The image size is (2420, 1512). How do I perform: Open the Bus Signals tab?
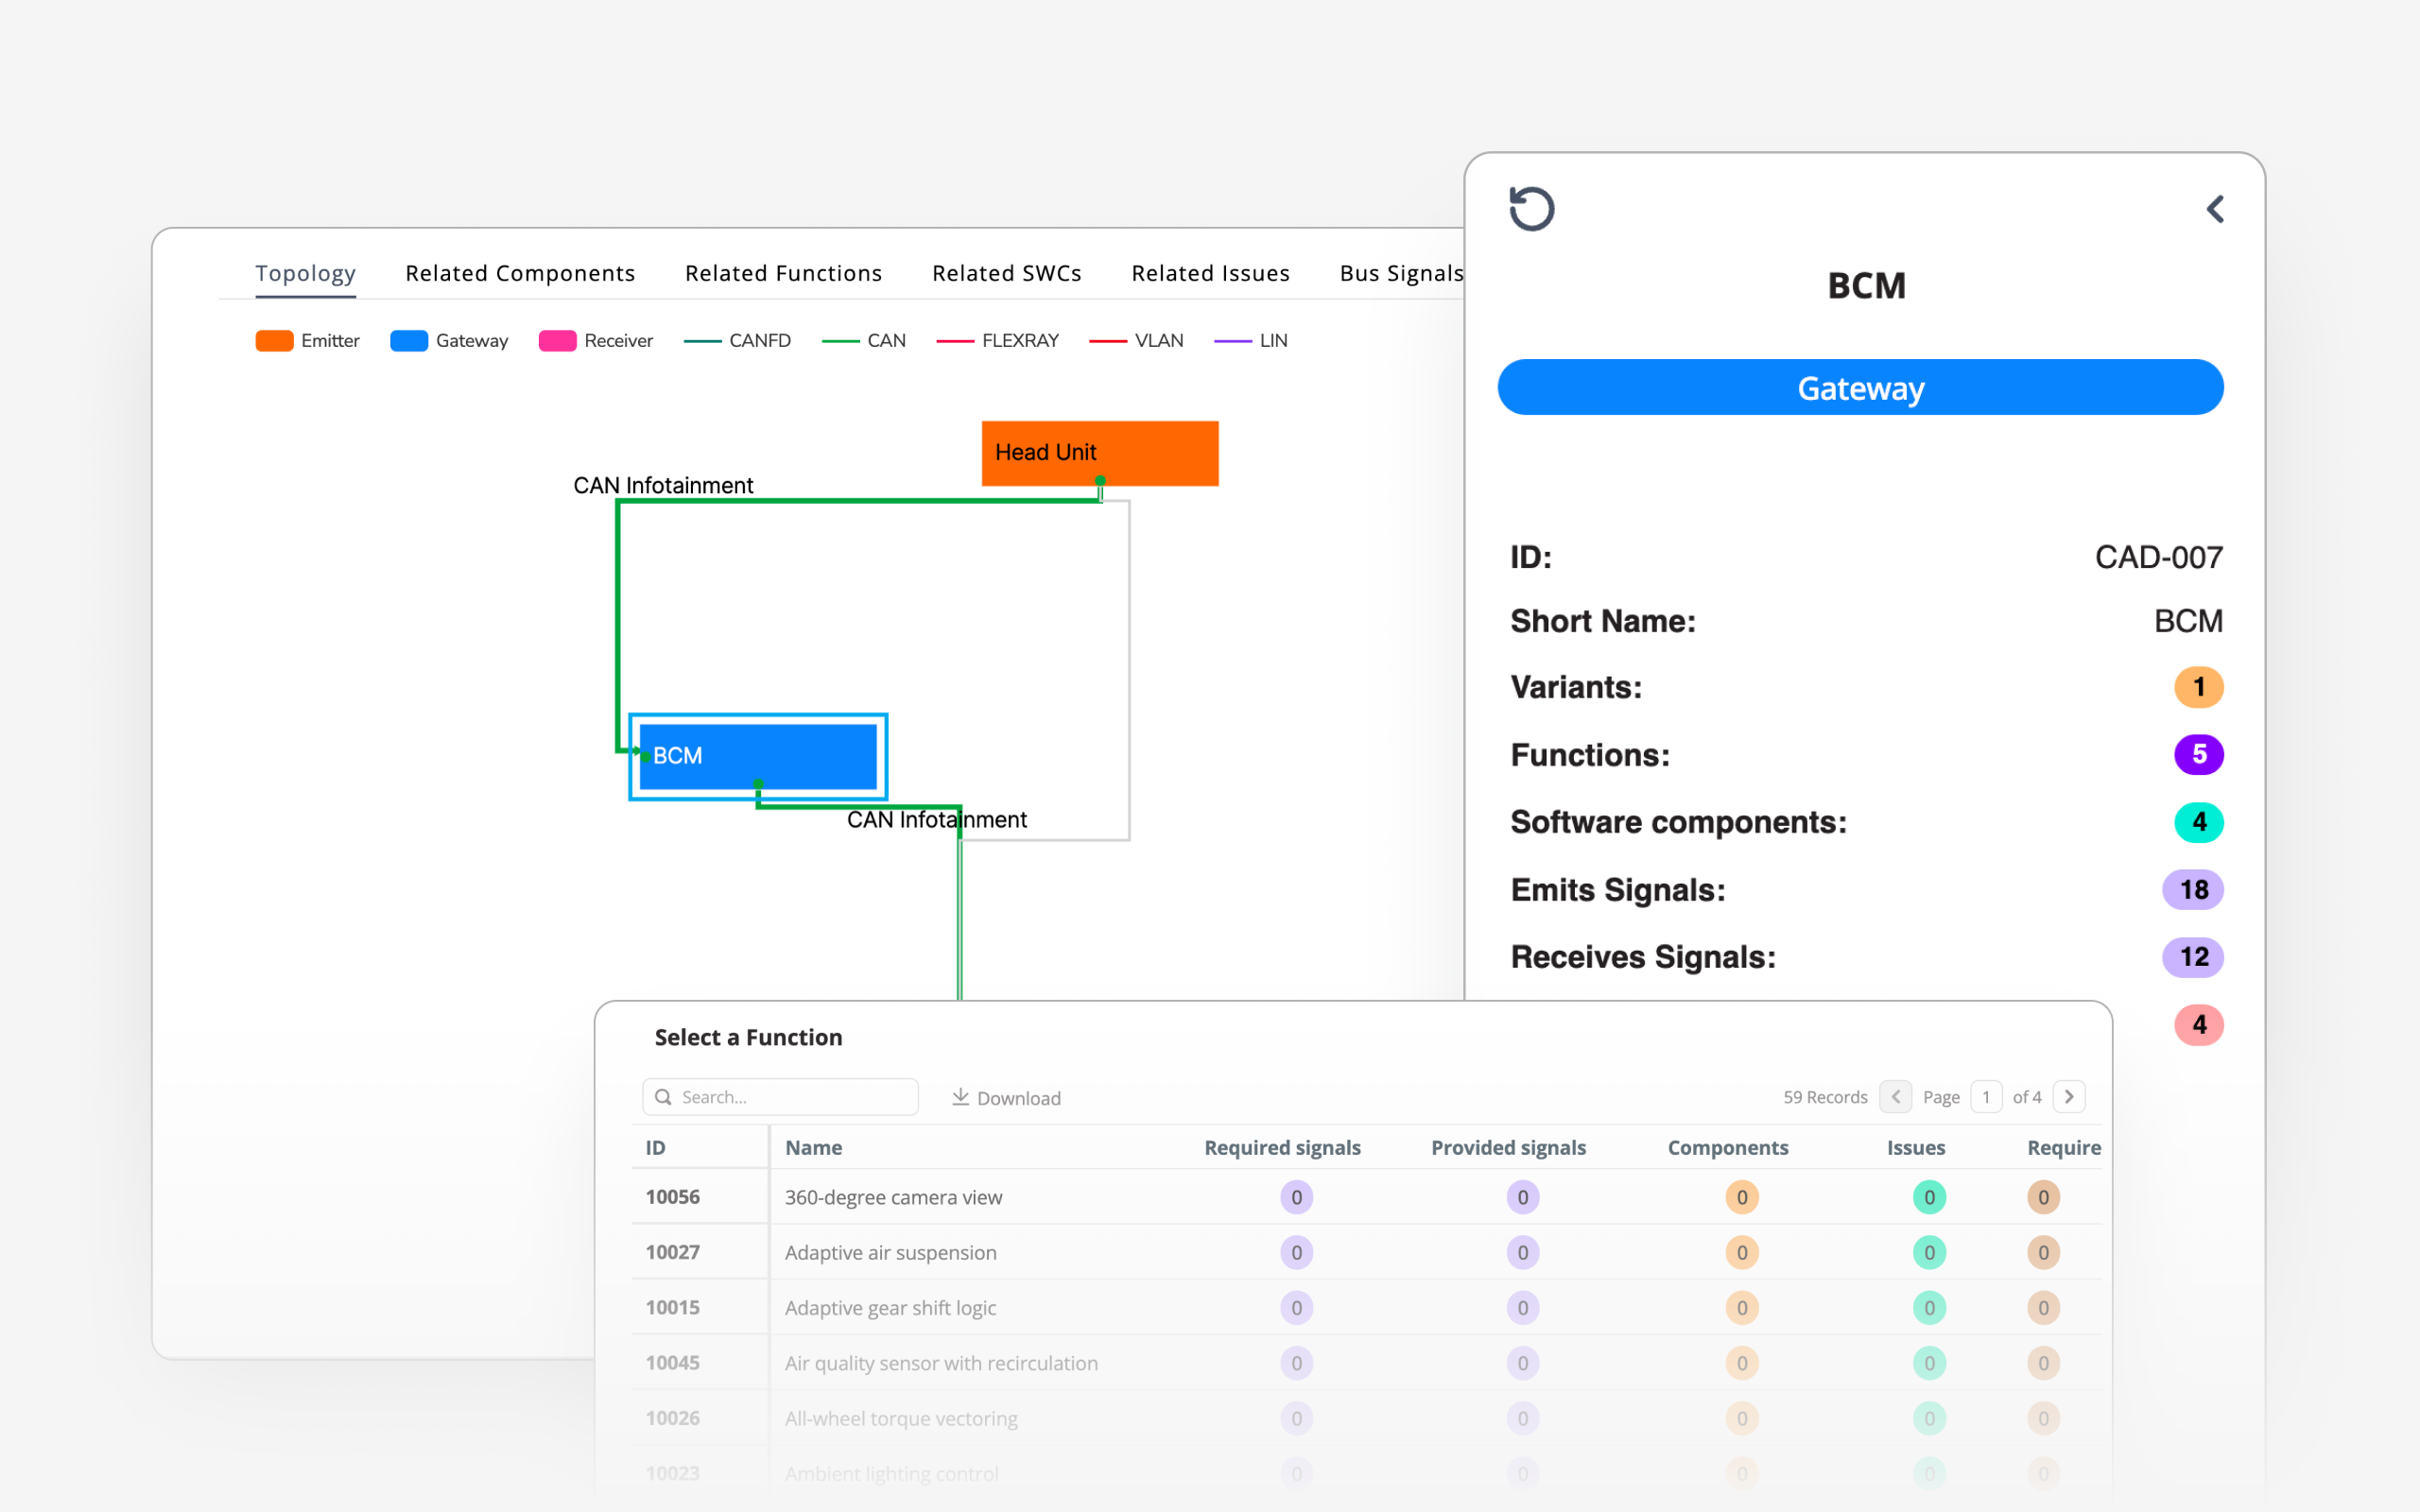click(x=1402, y=272)
